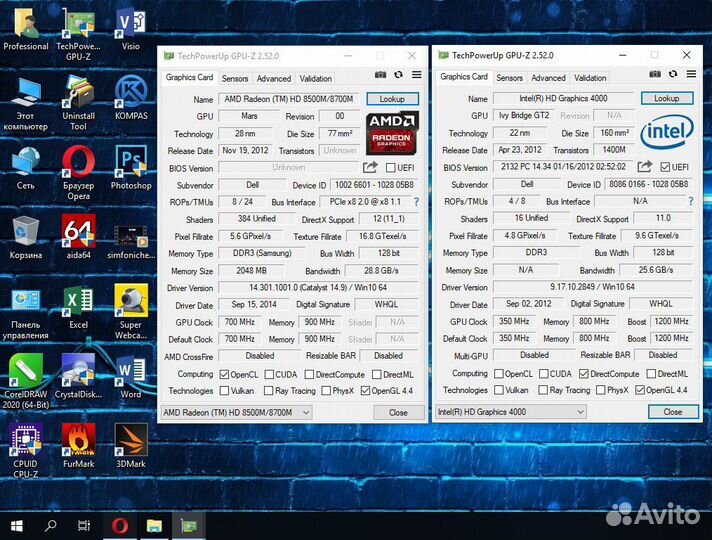Open hamburger menu in Intel GPU-Z window
The height and width of the screenshot is (540, 712).
point(691,74)
